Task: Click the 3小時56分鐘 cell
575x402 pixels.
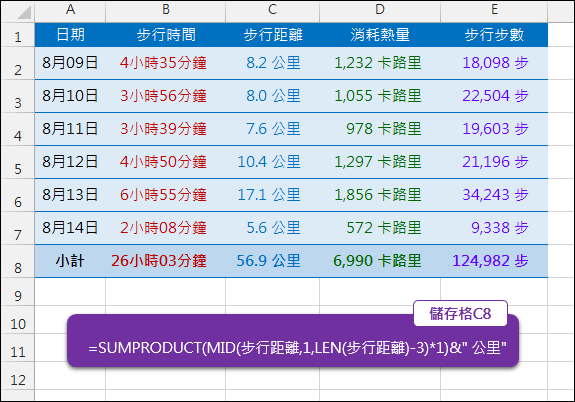Action: click(x=166, y=96)
